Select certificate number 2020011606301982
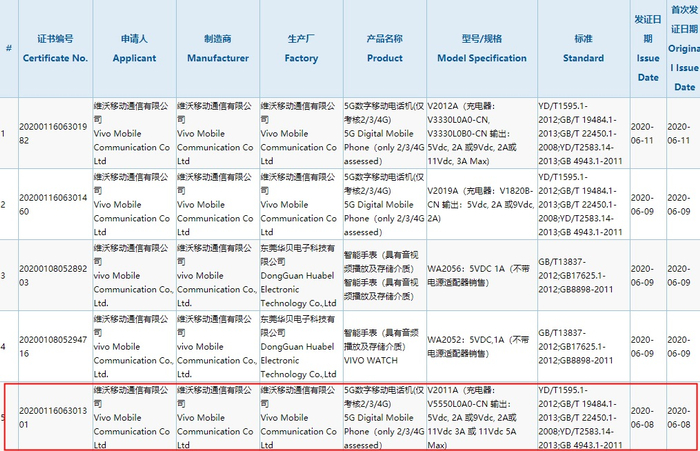 coord(55,134)
